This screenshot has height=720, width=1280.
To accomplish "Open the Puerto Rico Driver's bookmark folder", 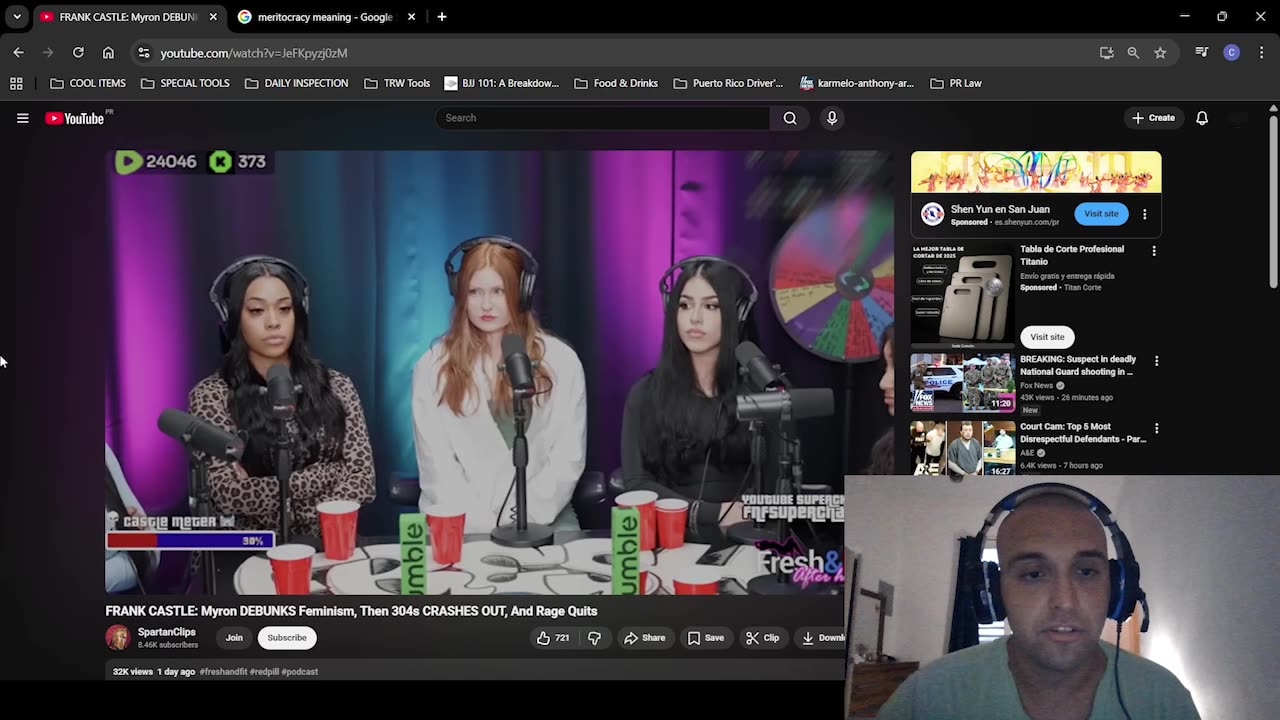I will (x=728, y=84).
